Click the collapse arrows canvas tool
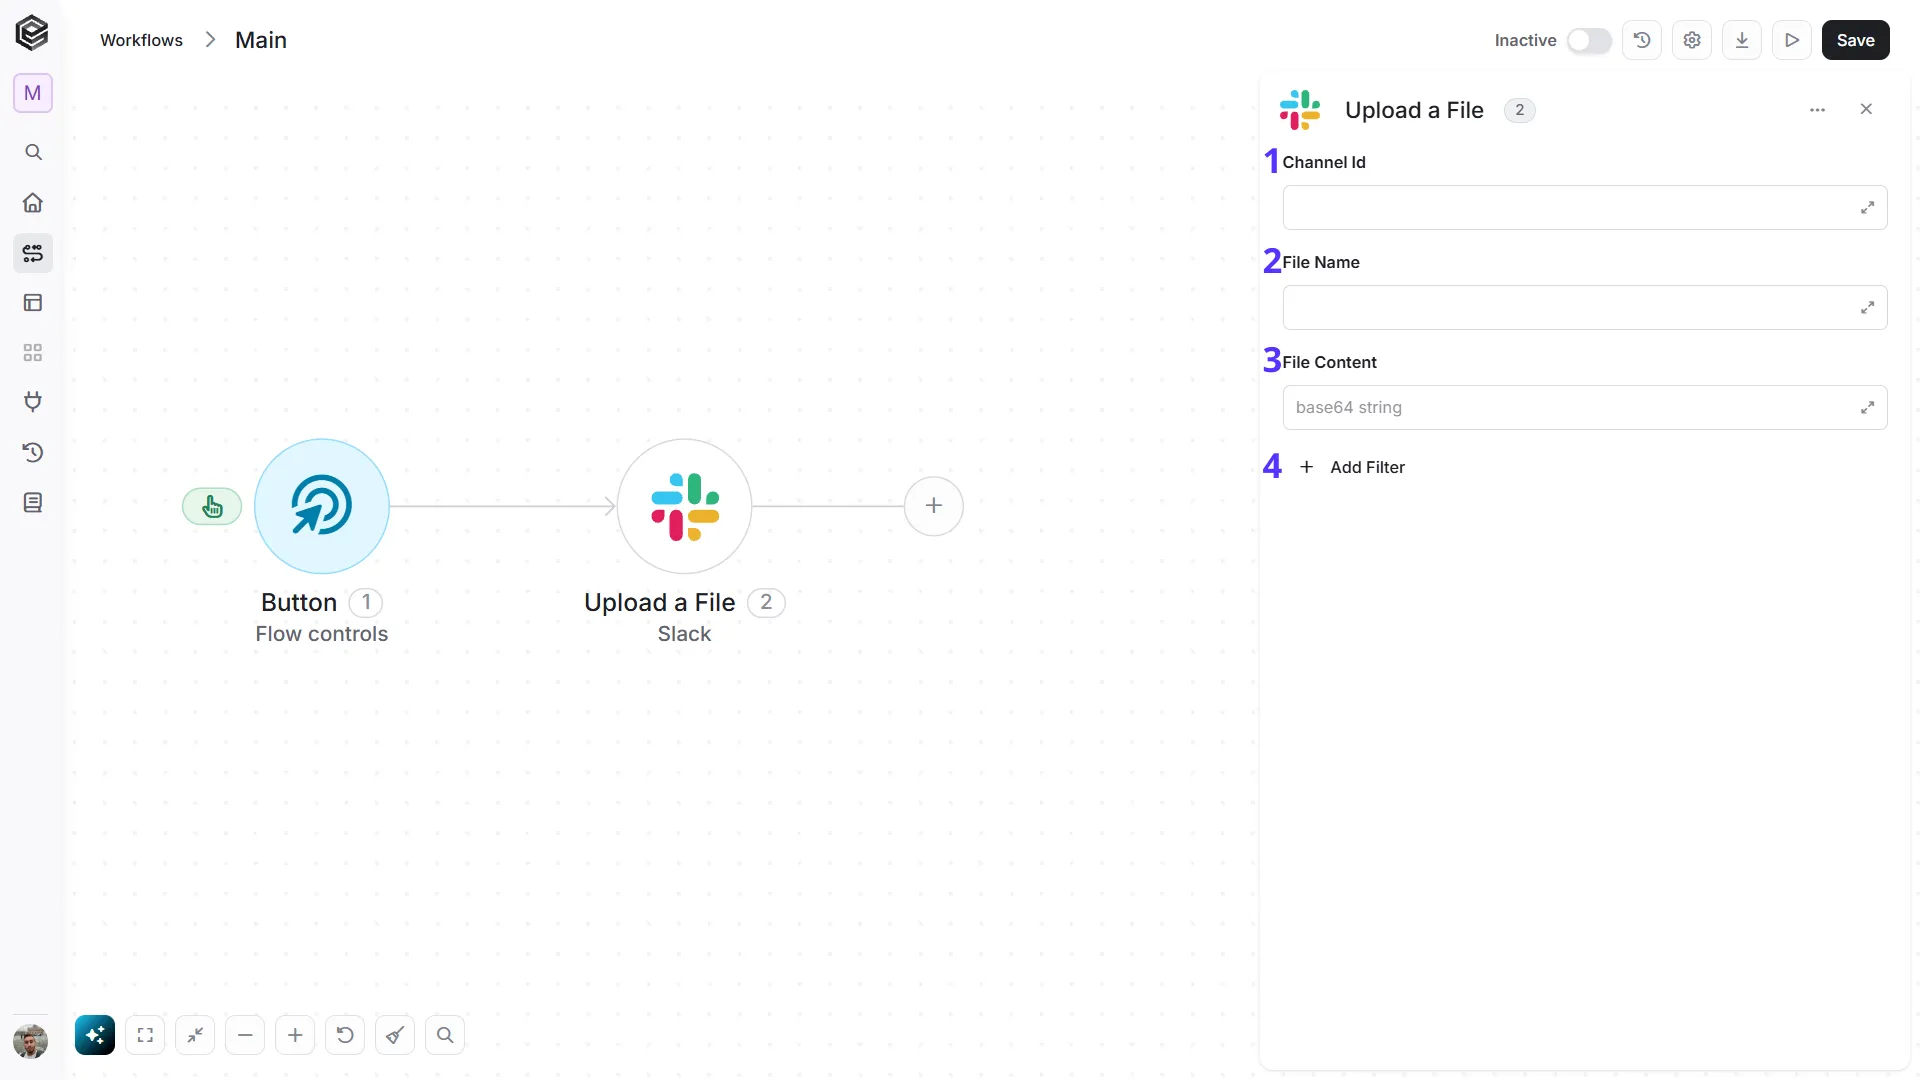This screenshot has height=1080, width=1920. tap(195, 1035)
